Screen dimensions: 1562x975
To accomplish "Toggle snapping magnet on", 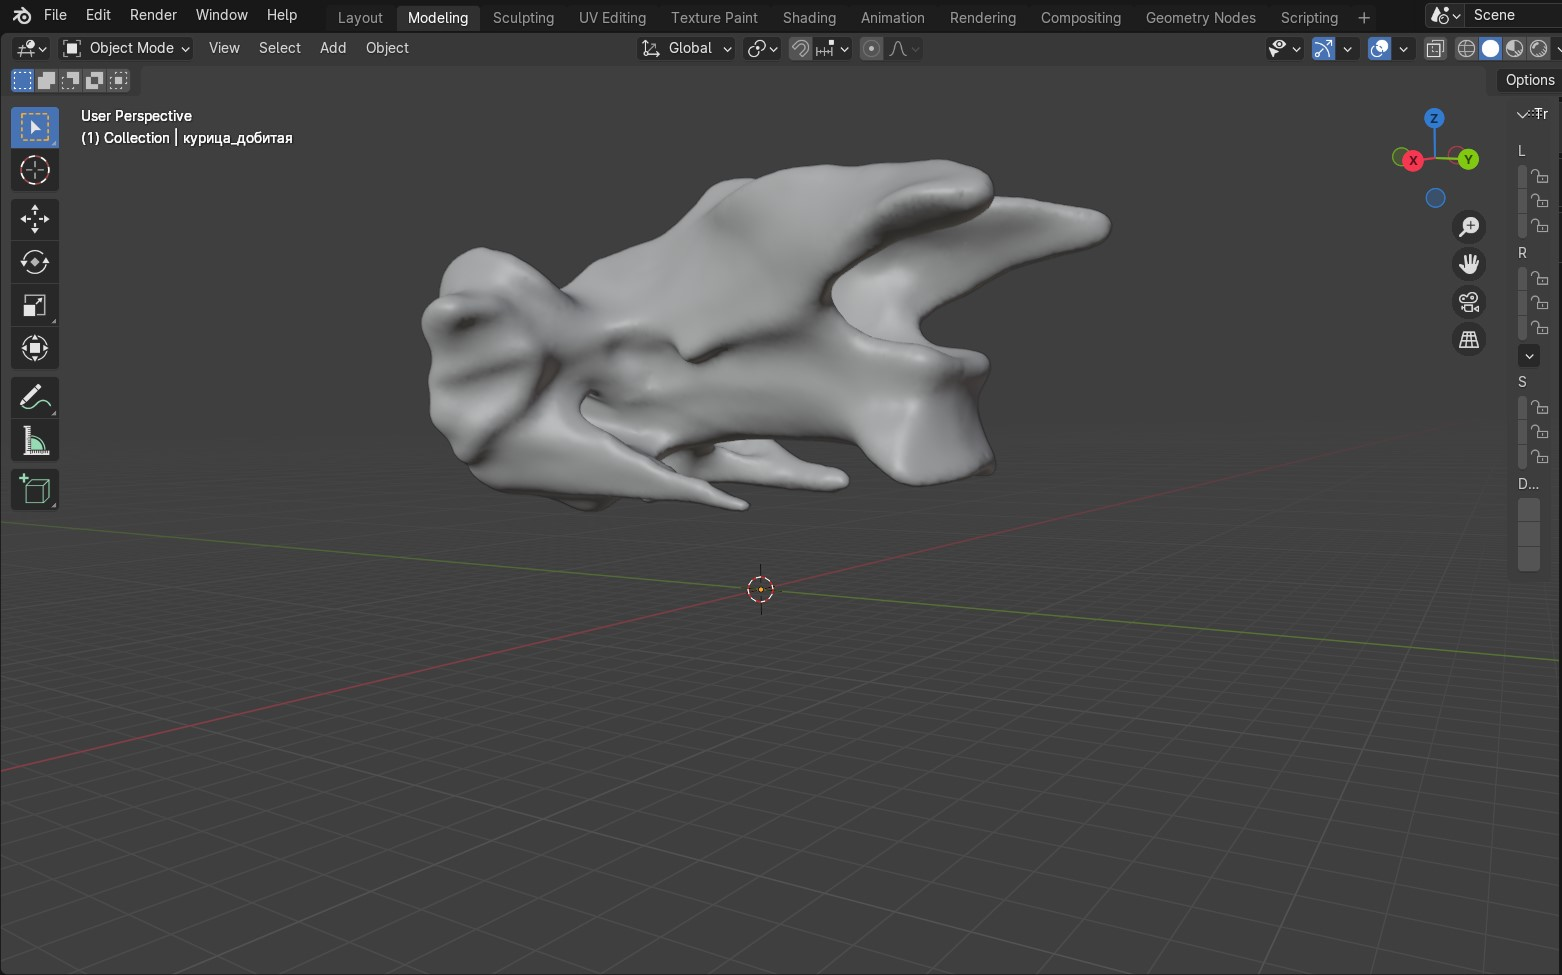I will (800, 49).
